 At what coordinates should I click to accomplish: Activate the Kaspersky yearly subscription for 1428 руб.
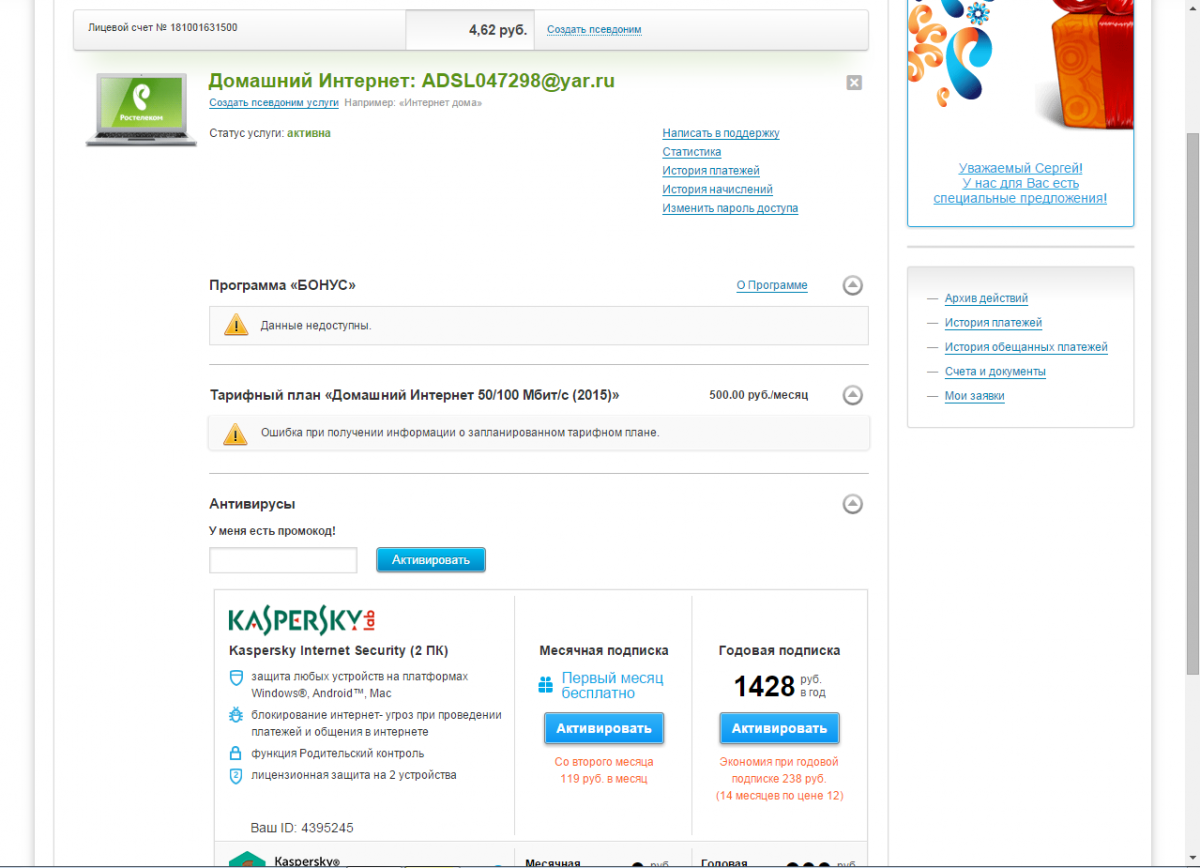[x=779, y=728]
